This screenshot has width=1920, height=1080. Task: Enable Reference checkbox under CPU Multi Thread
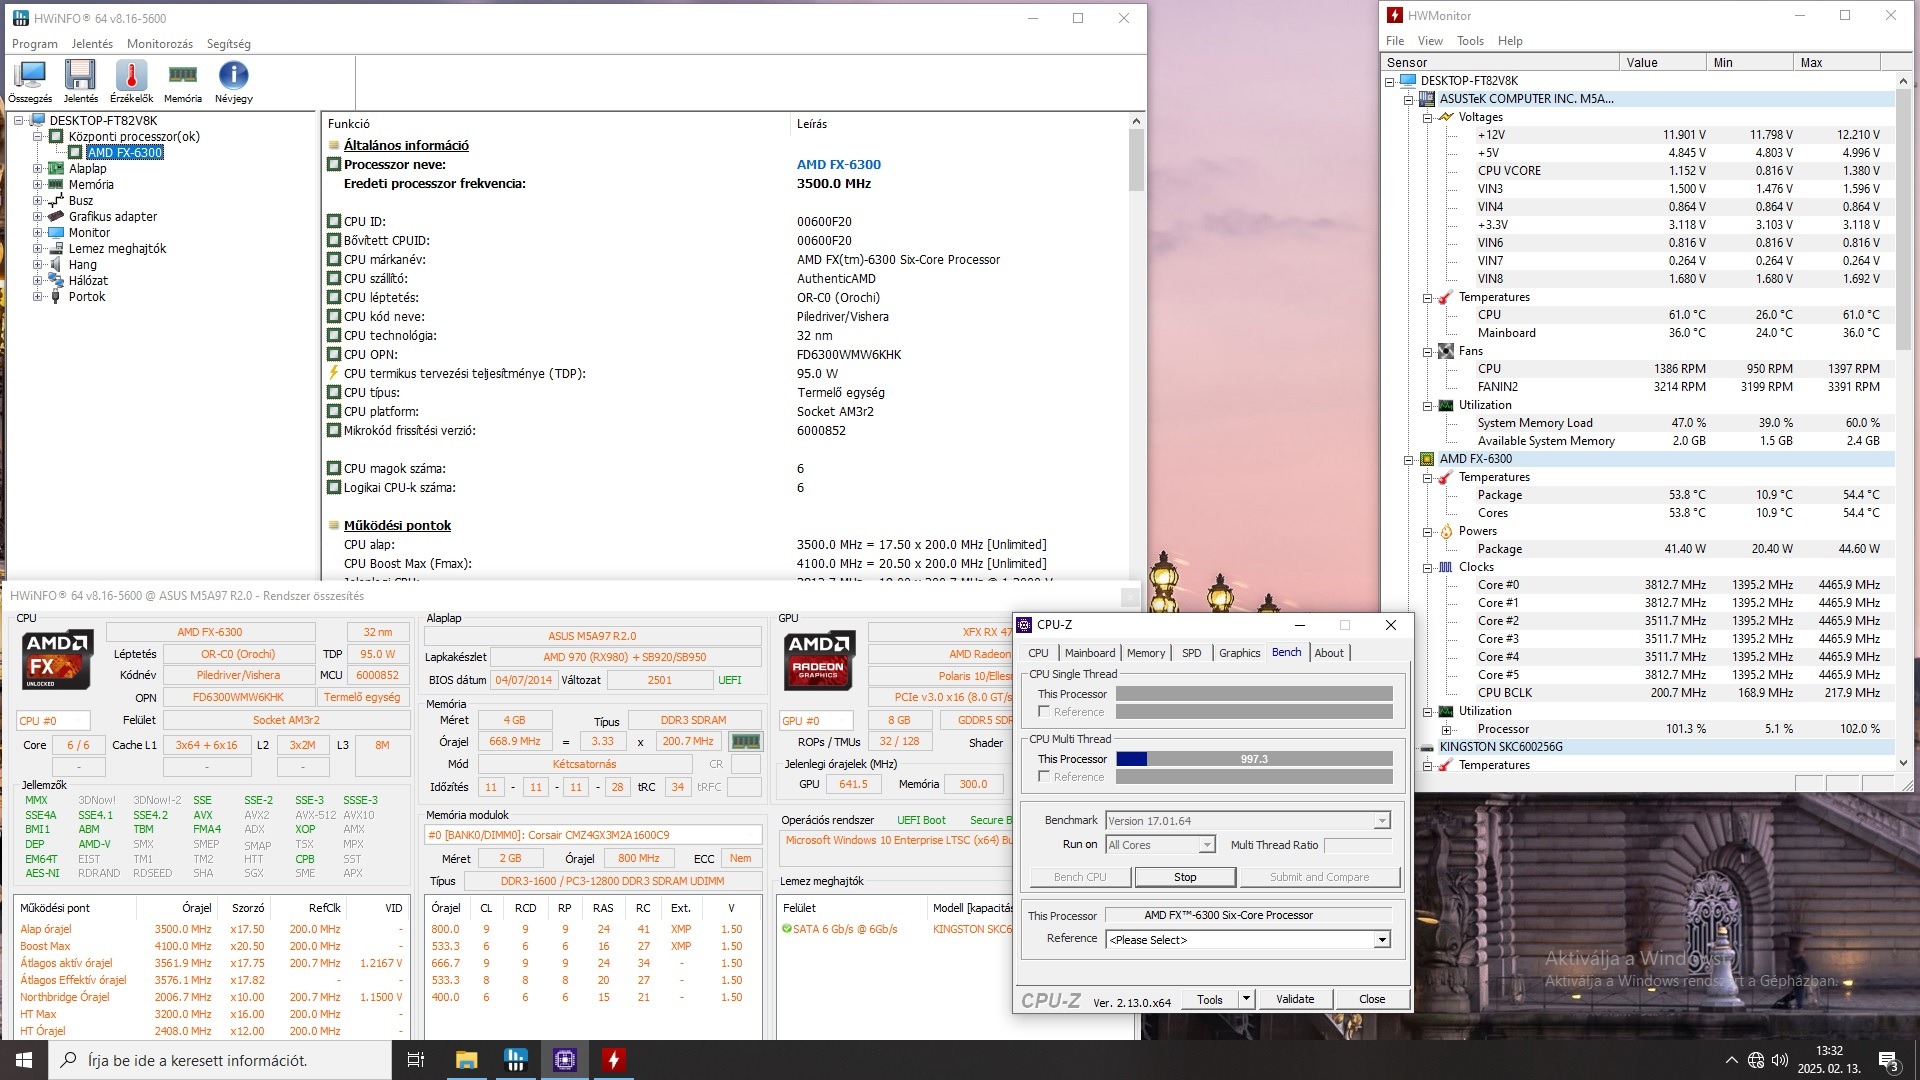(x=1044, y=777)
